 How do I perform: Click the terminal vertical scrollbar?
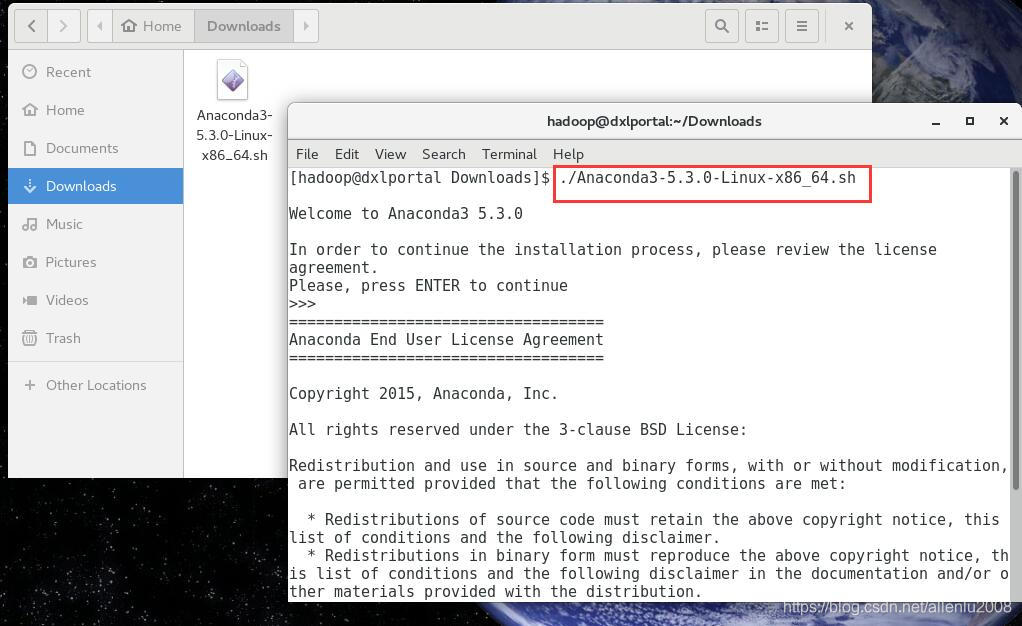[1015, 329]
